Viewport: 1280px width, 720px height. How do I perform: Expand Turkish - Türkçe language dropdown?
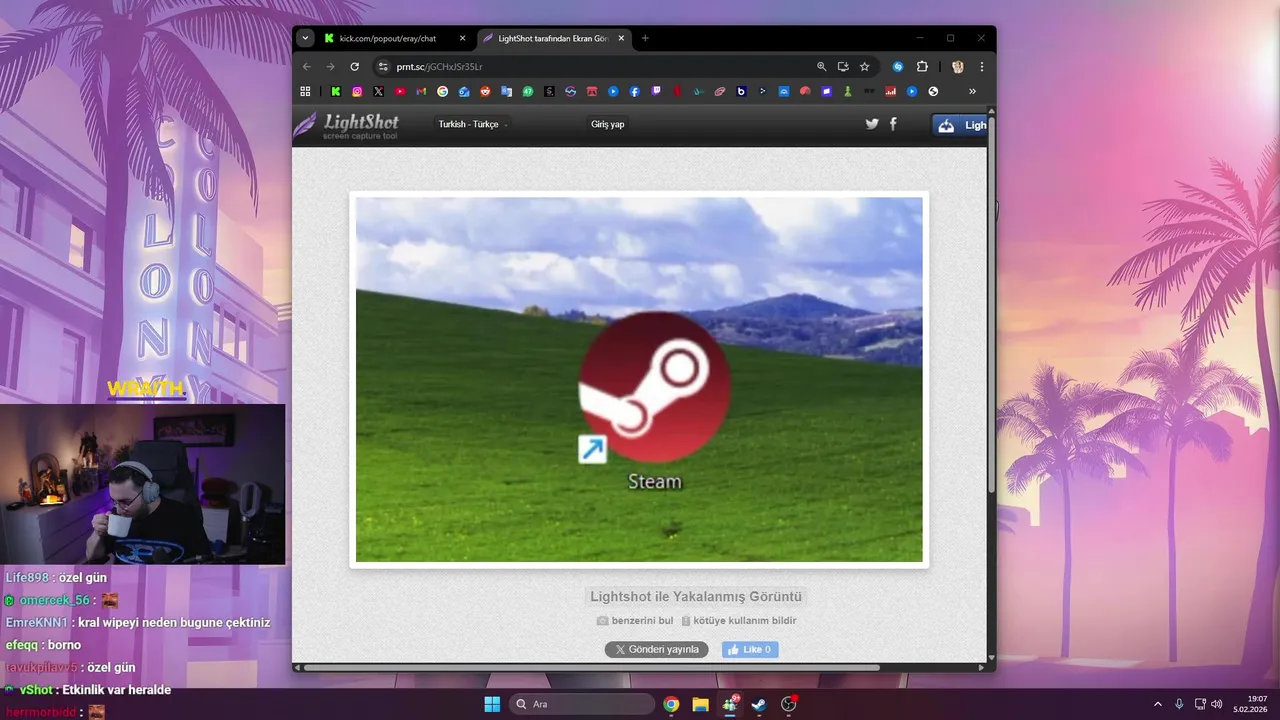pyautogui.click(x=474, y=124)
